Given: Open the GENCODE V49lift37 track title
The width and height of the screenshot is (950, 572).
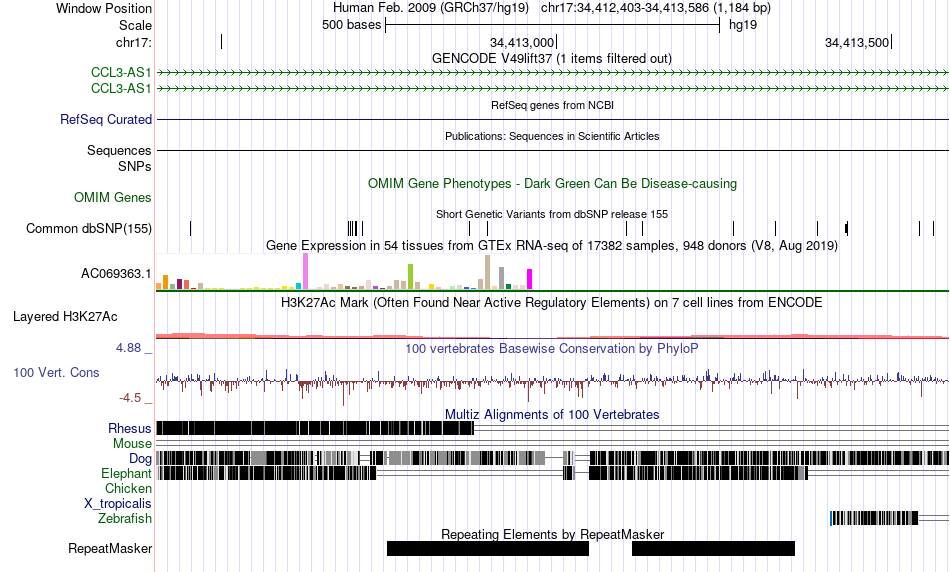Looking at the screenshot, I should tap(552, 59).
